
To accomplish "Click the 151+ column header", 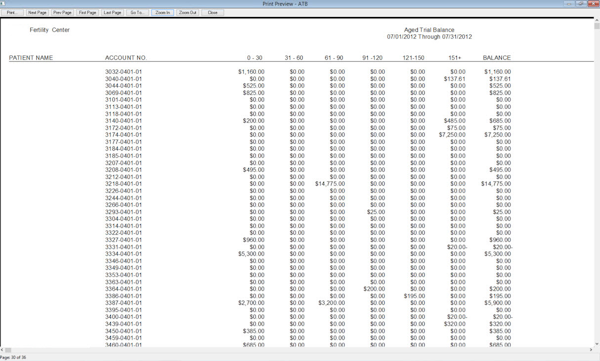I will pyautogui.click(x=455, y=58).
